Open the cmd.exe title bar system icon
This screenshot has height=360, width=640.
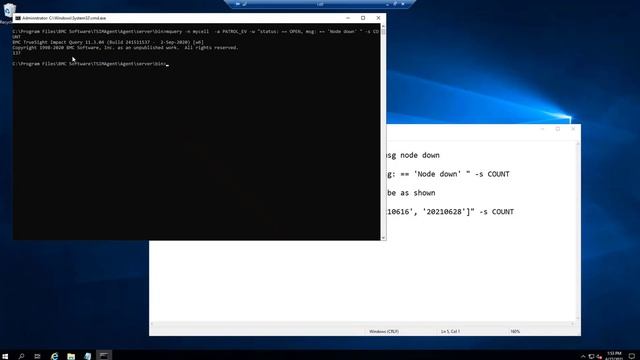tap(18, 18)
